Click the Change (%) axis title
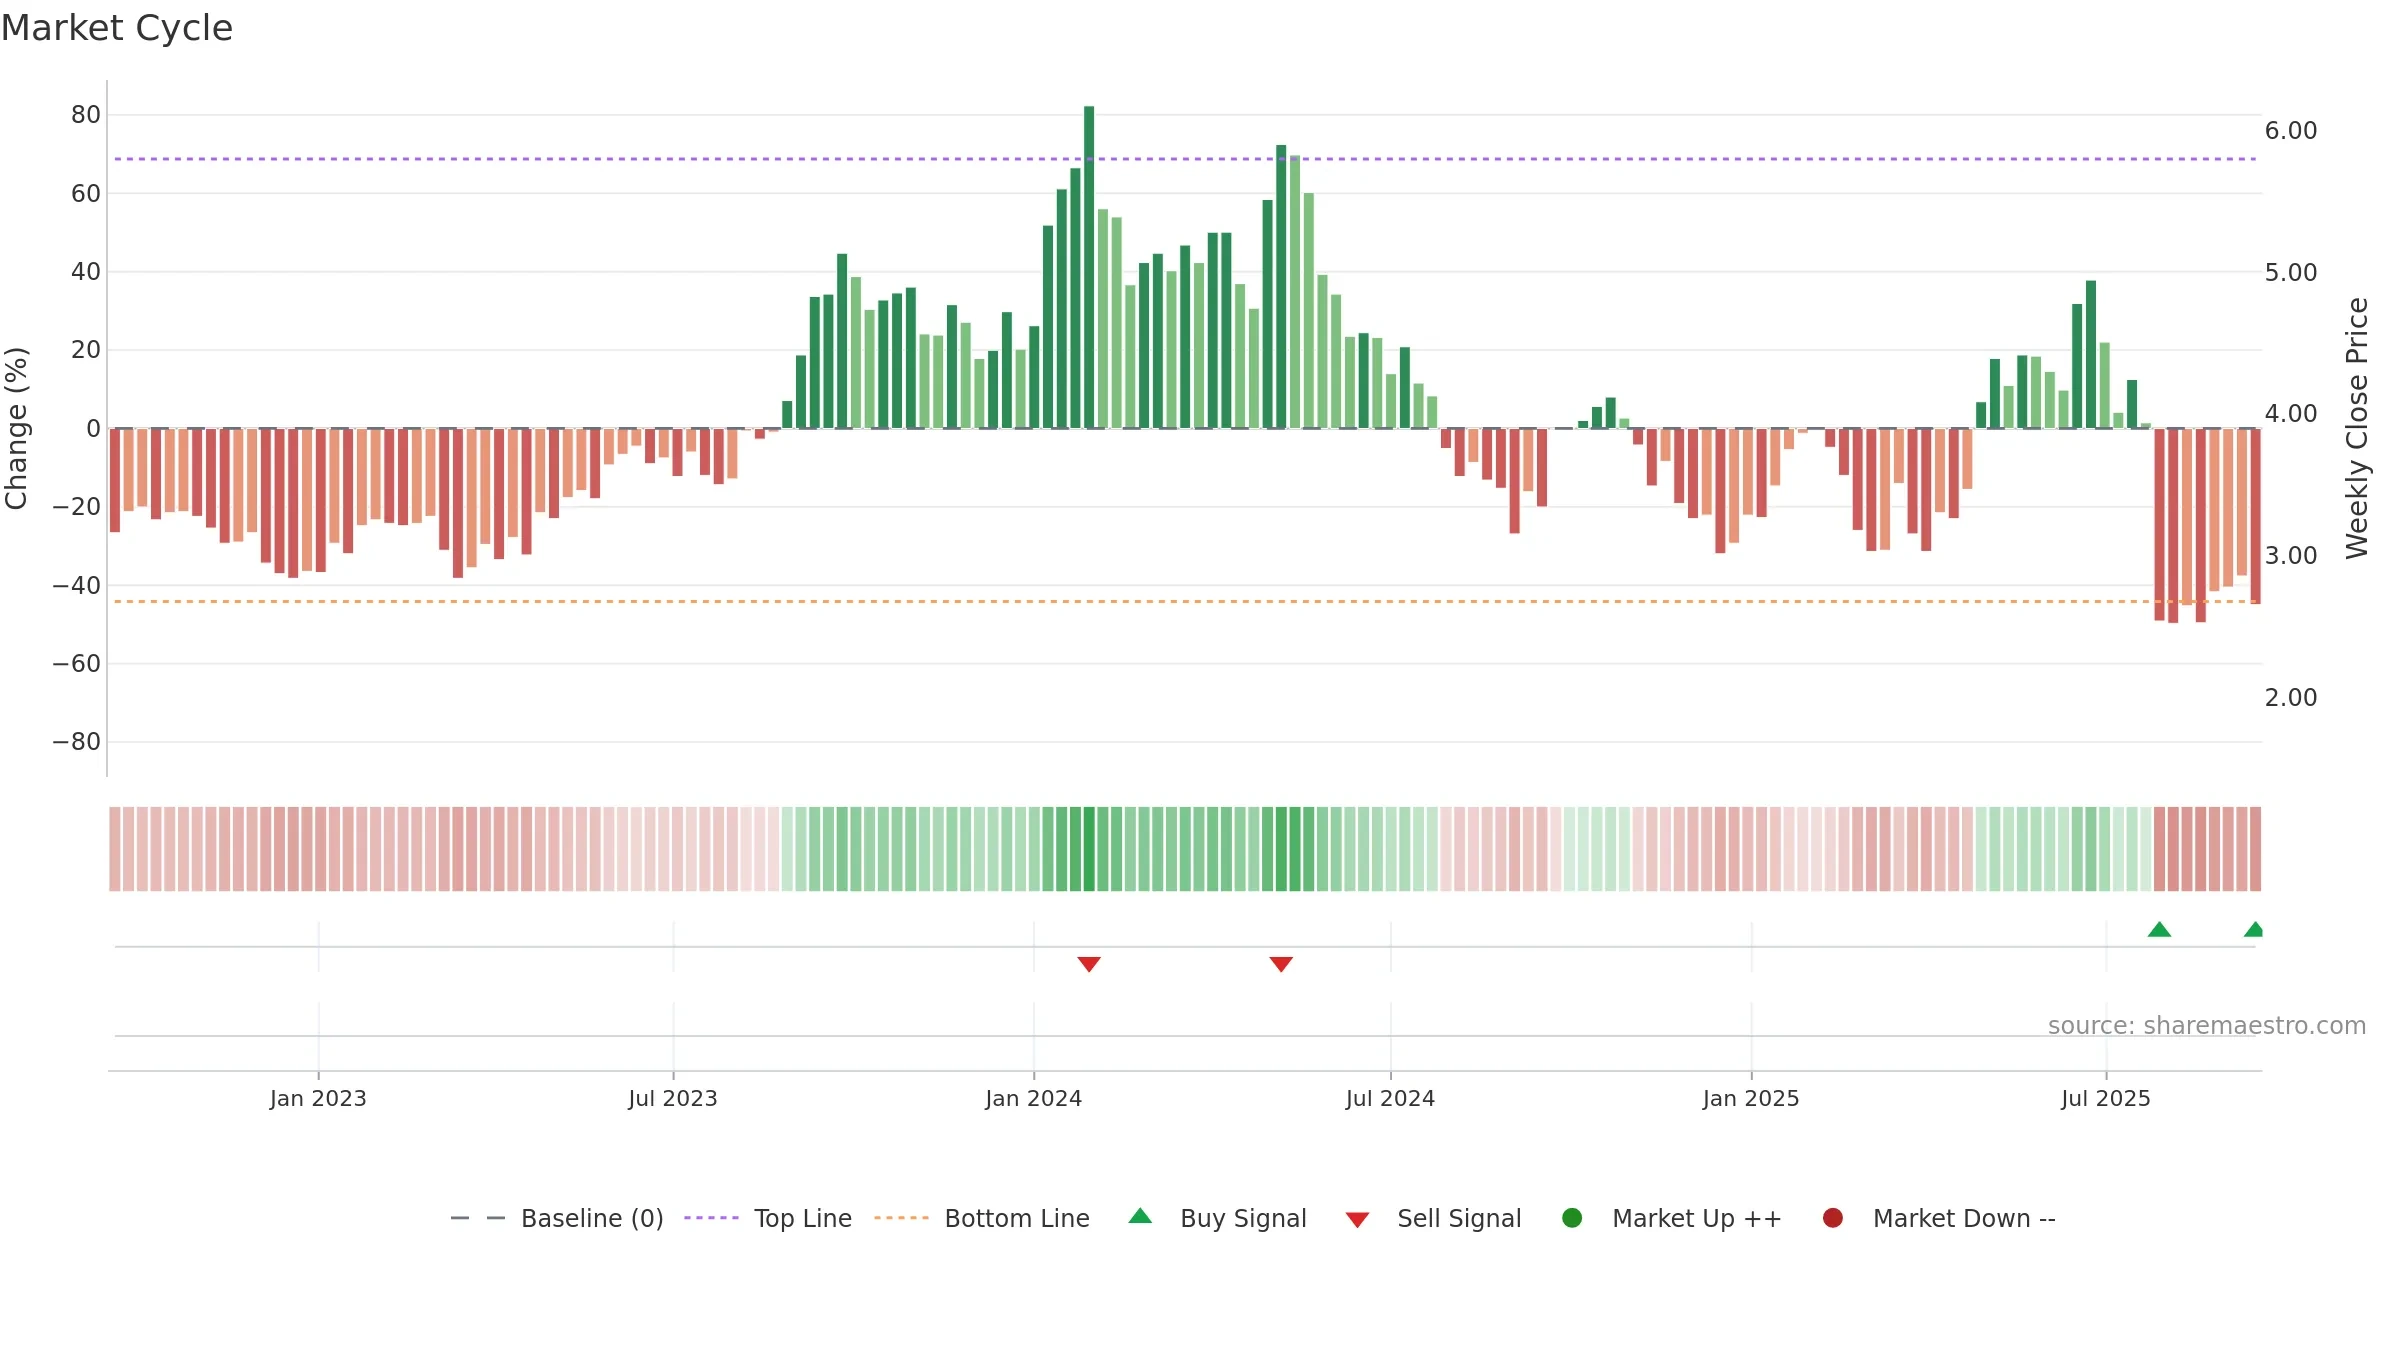2400x1350 pixels. (16, 428)
